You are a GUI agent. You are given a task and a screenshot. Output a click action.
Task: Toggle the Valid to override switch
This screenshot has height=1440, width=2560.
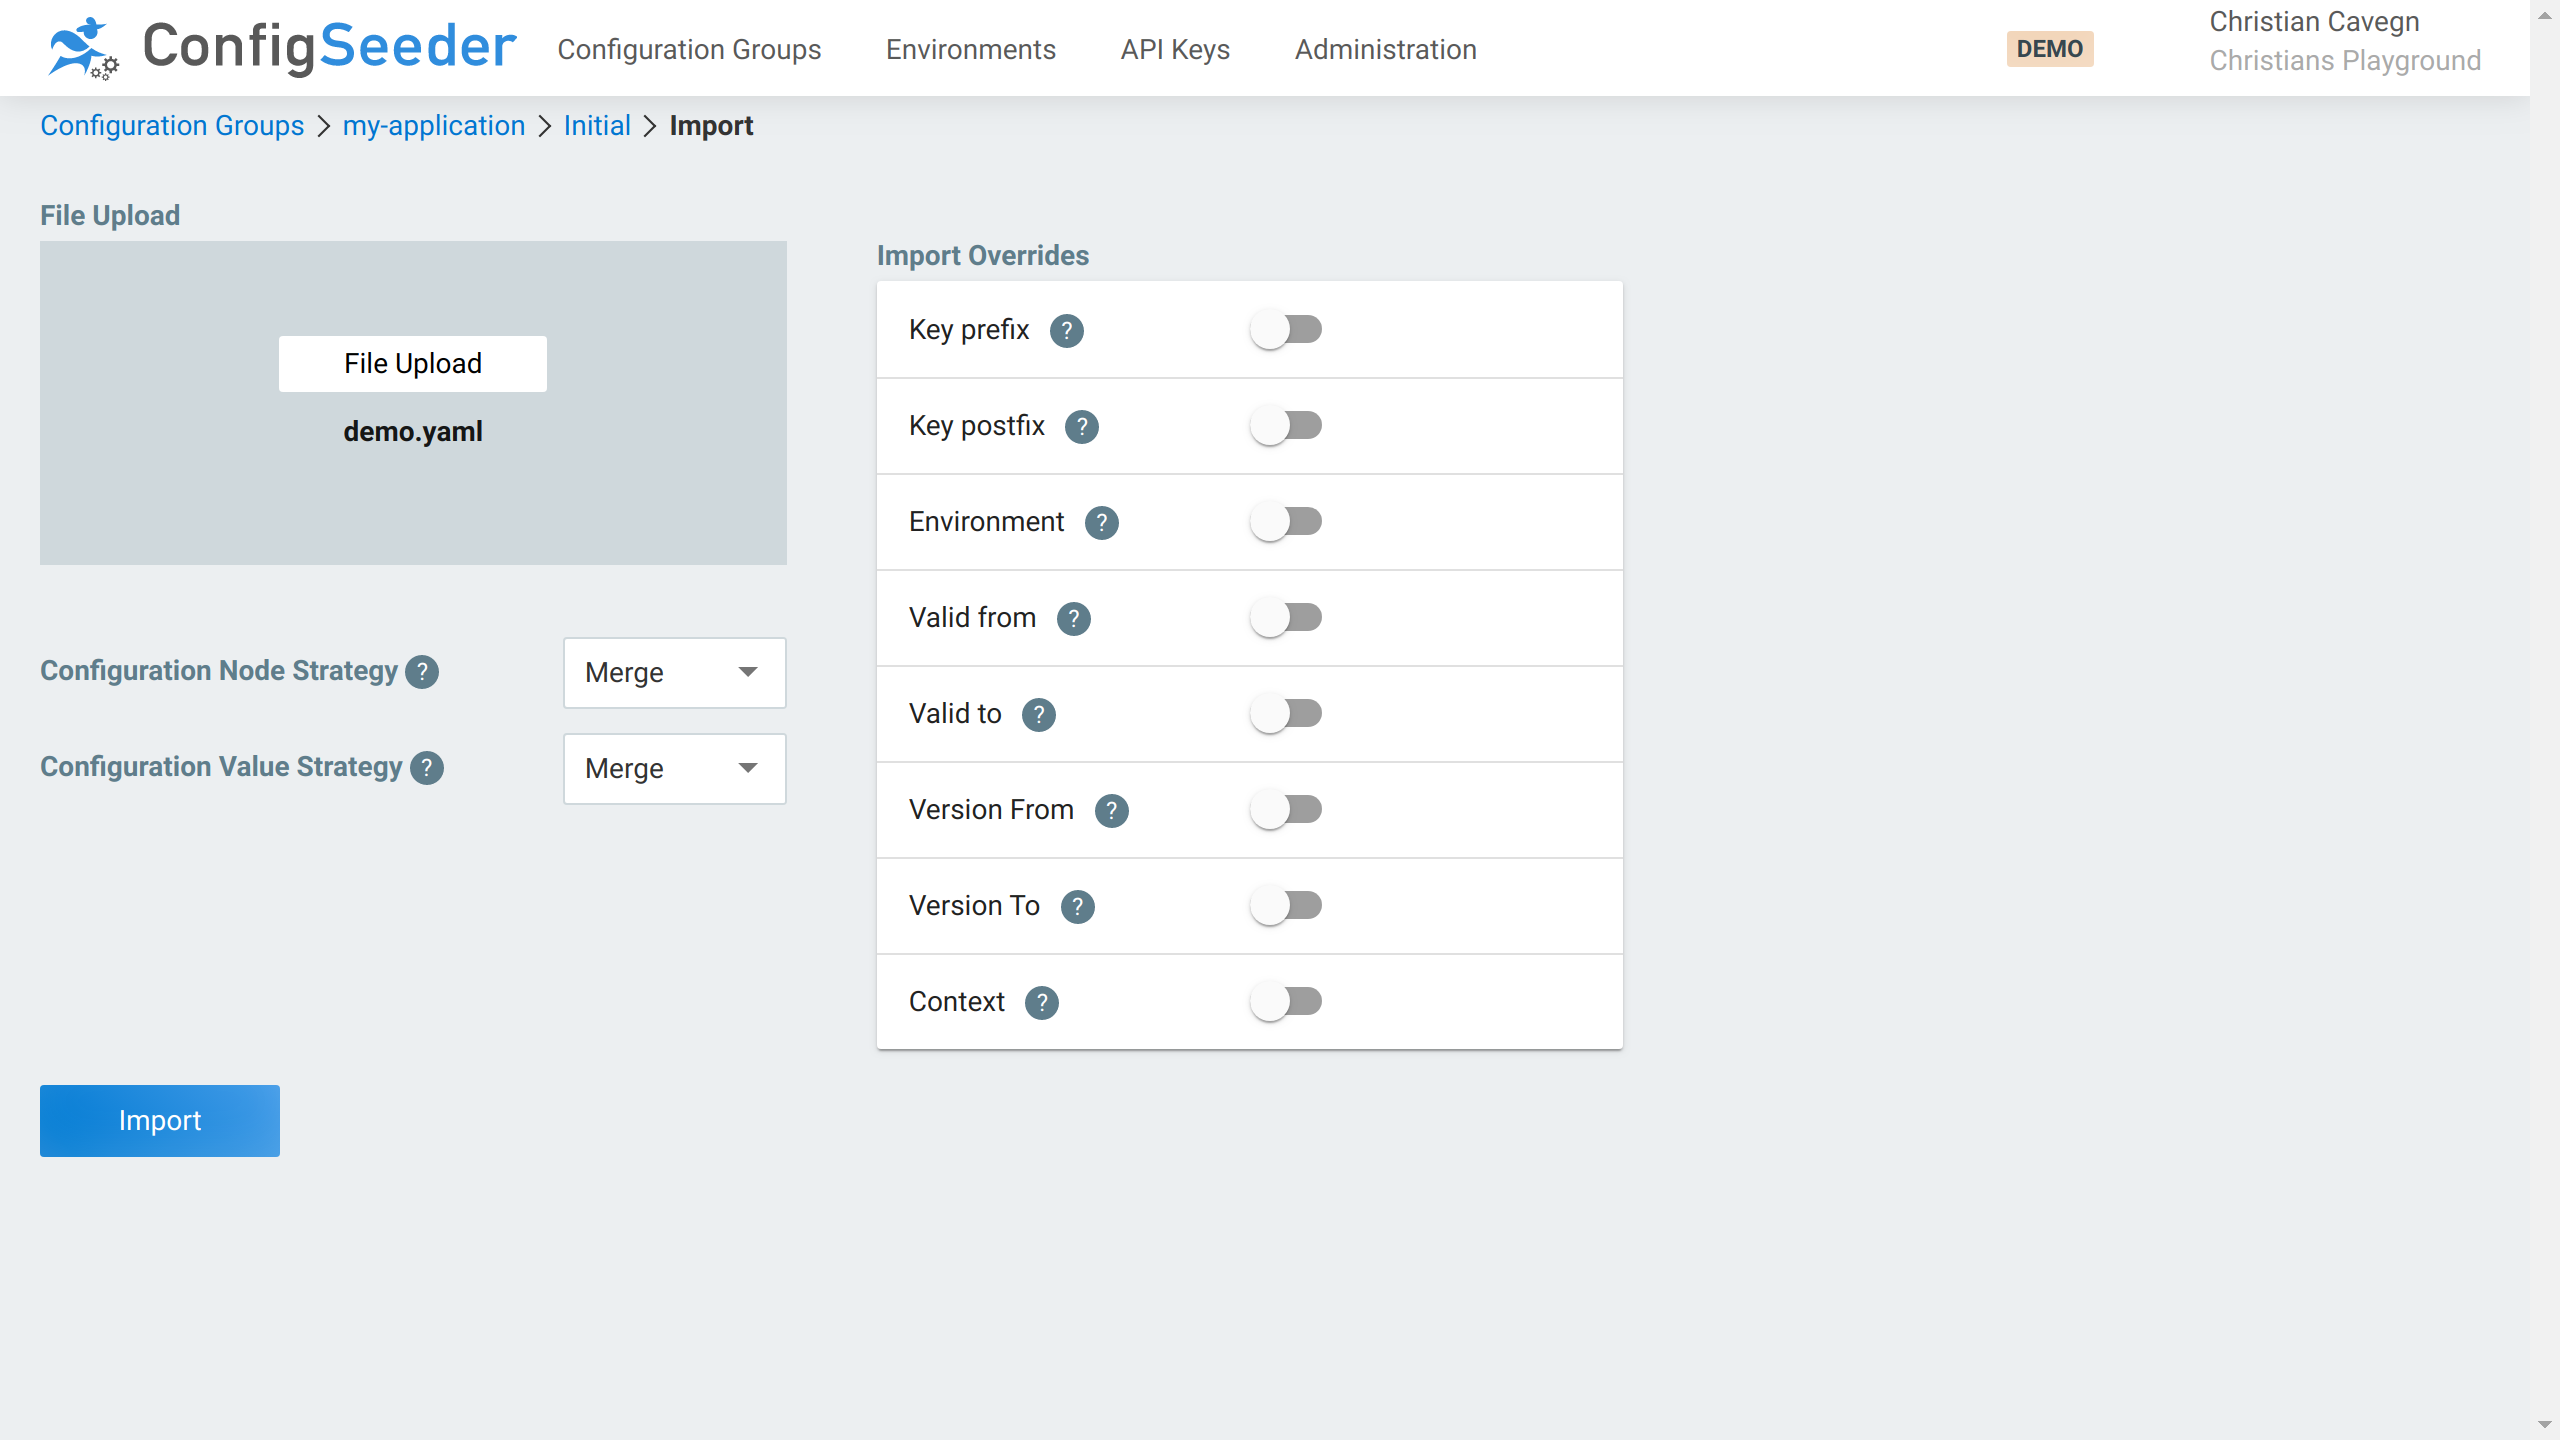(1287, 713)
